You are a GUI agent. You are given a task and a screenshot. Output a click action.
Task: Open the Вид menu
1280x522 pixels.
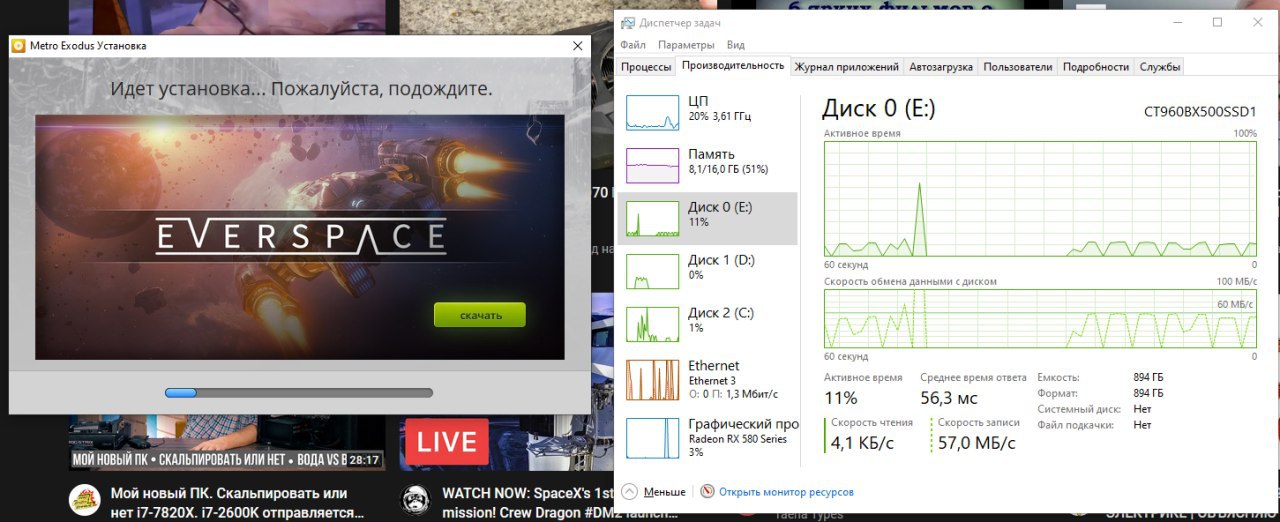click(736, 45)
